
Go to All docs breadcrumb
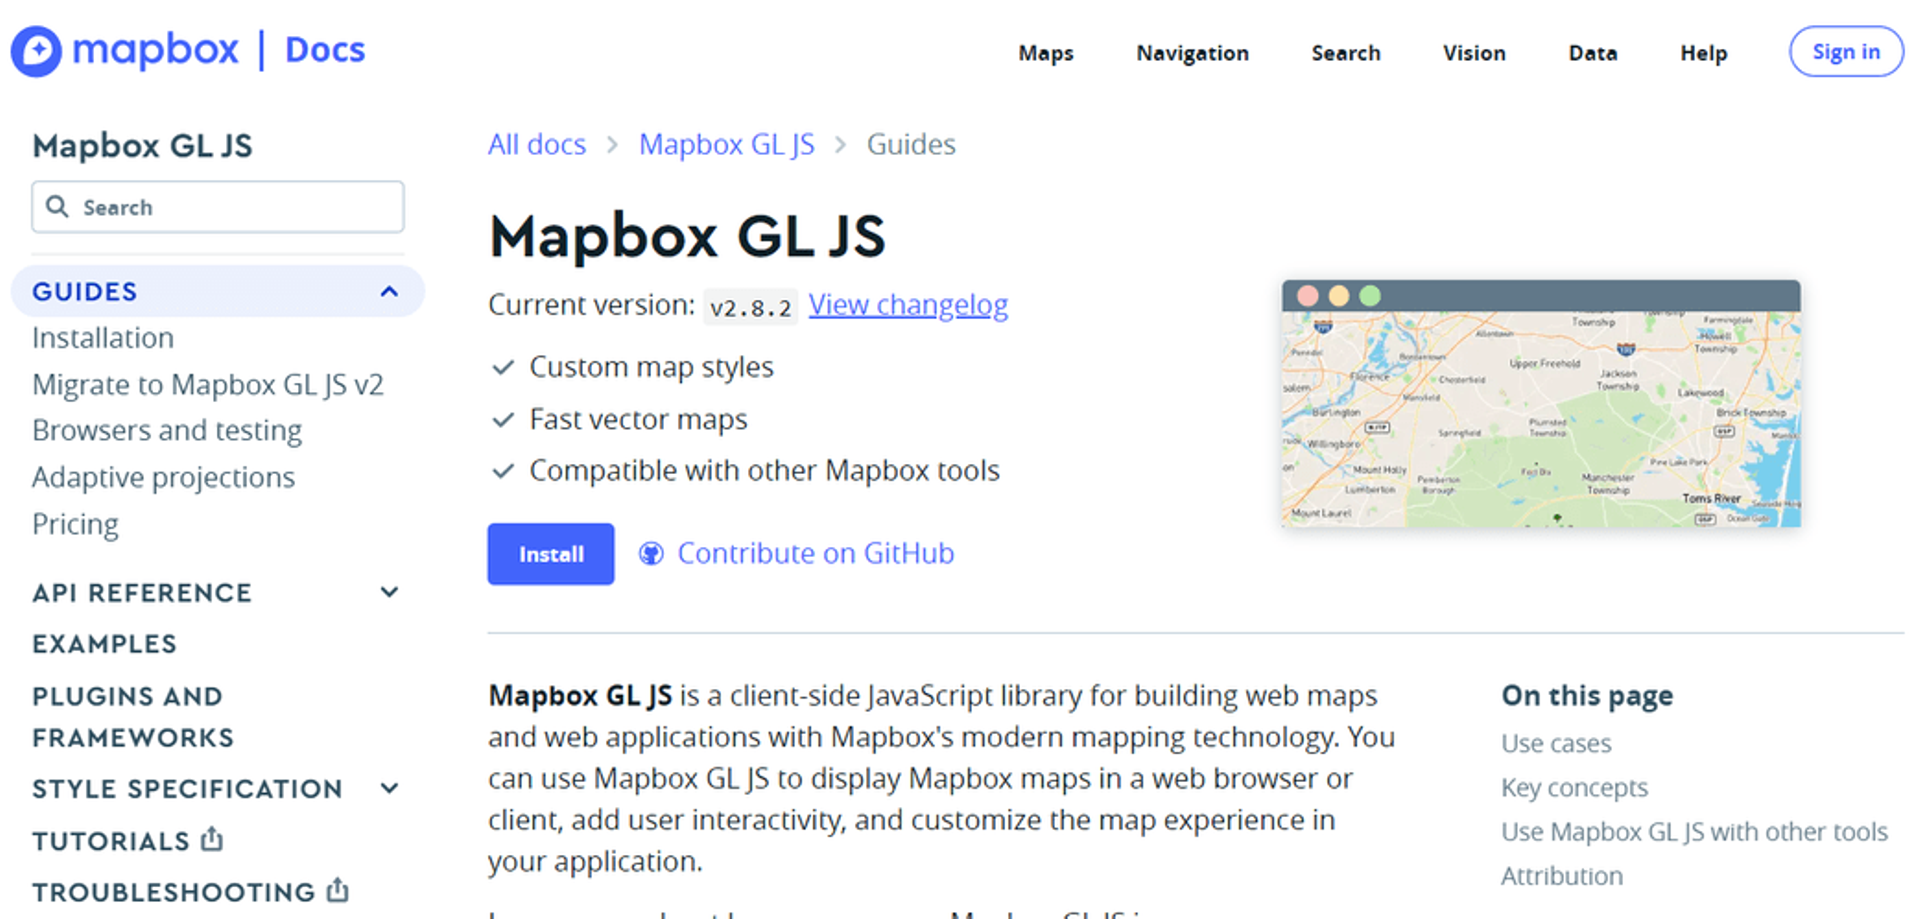tap(537, 144)
